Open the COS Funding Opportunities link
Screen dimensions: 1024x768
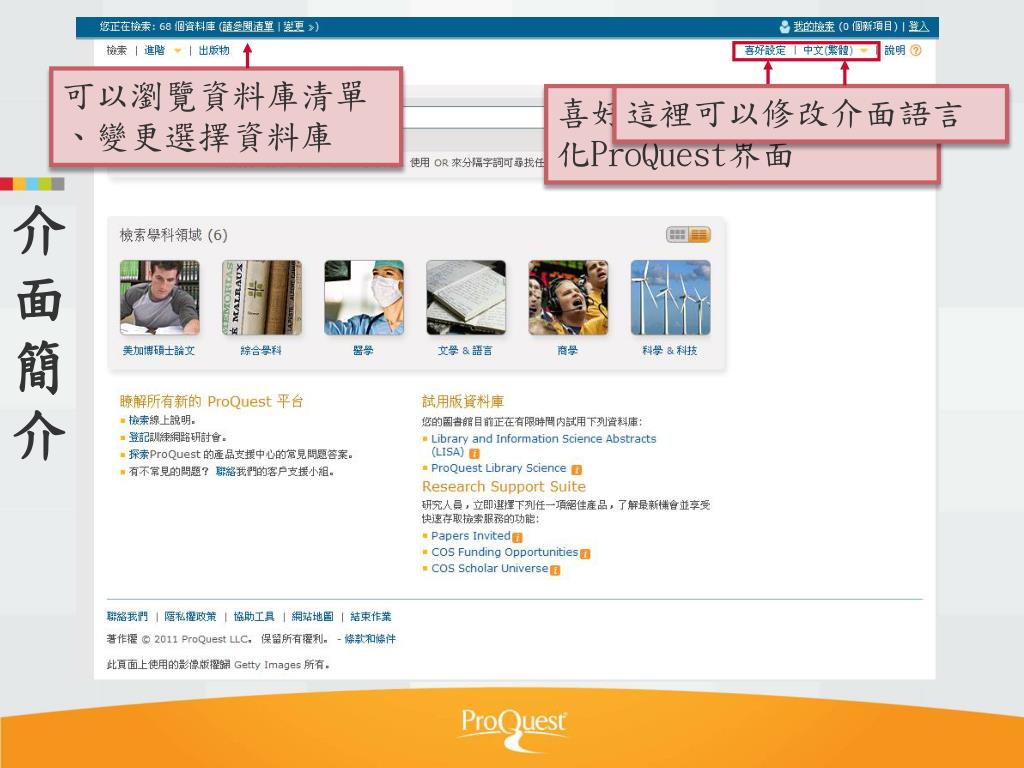504,552
